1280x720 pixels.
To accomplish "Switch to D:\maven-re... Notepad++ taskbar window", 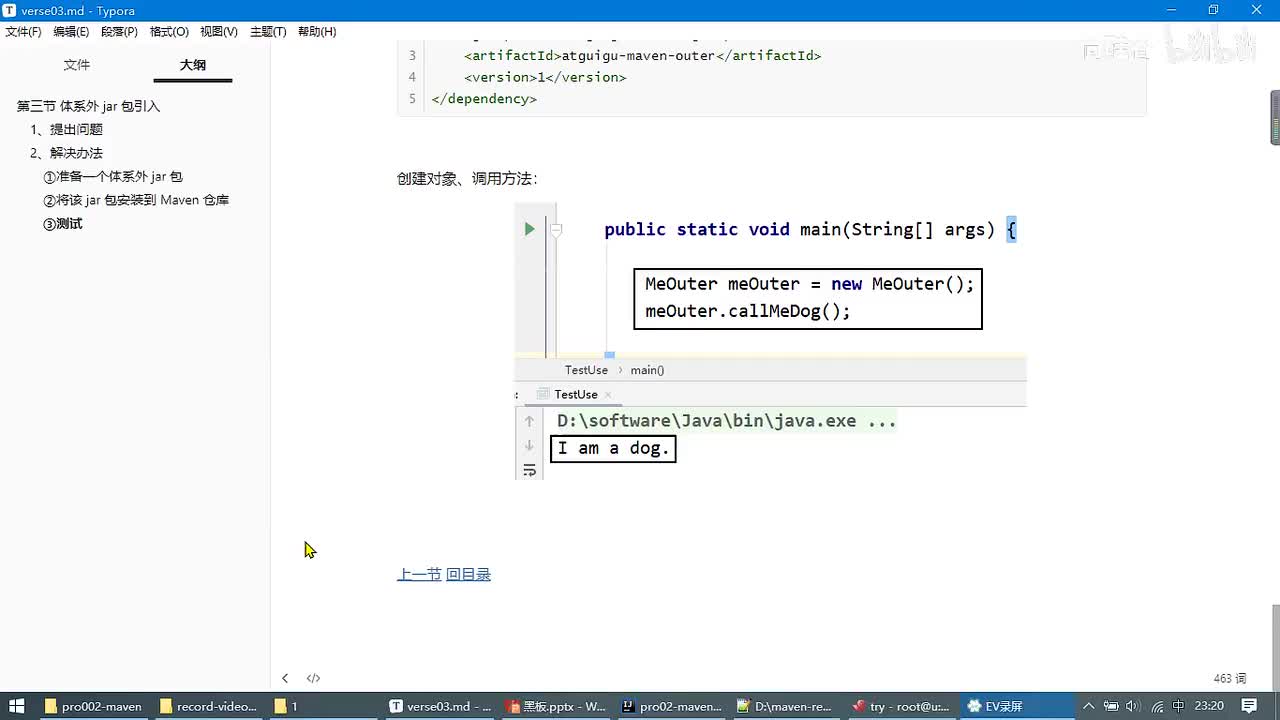I will tap(786, 706).
